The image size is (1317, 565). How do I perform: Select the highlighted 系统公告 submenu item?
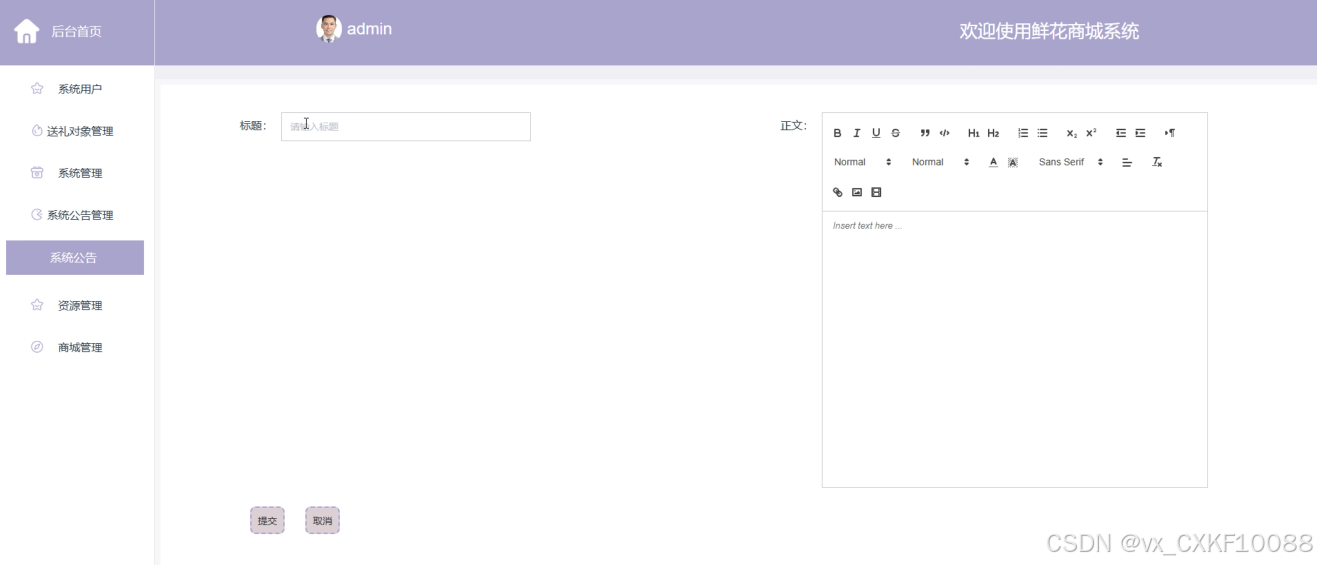point(75,257)
